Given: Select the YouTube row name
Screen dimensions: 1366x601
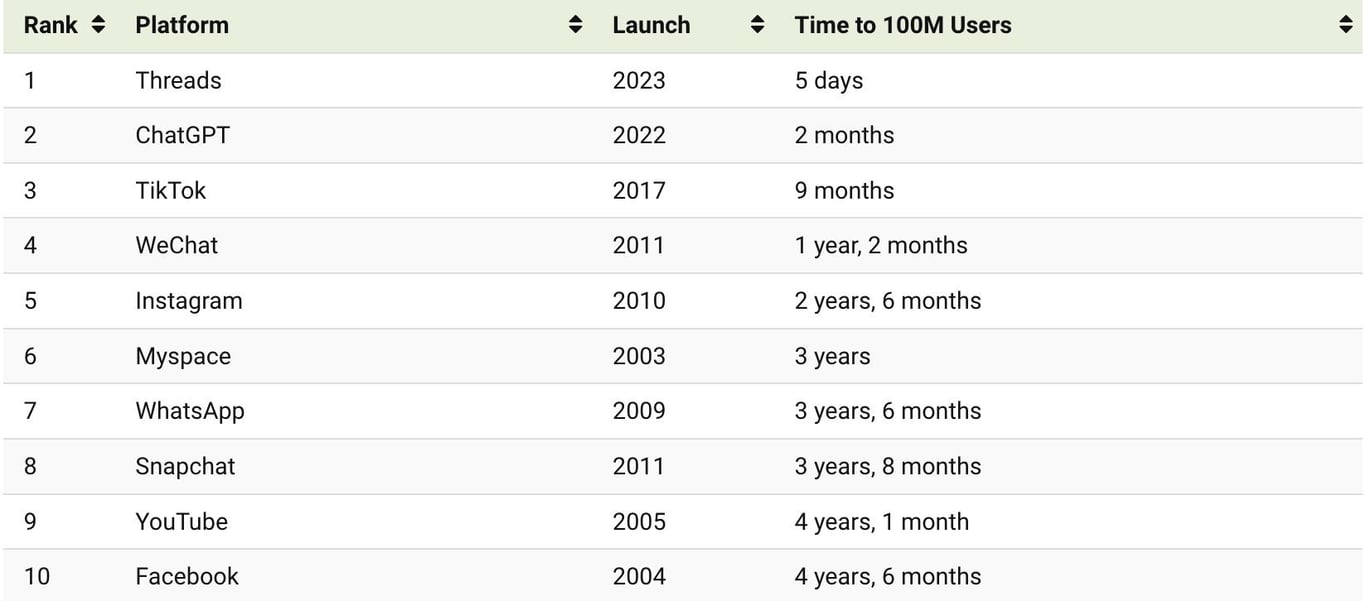Looking at the screenshot, I should [x=182, y=521].
